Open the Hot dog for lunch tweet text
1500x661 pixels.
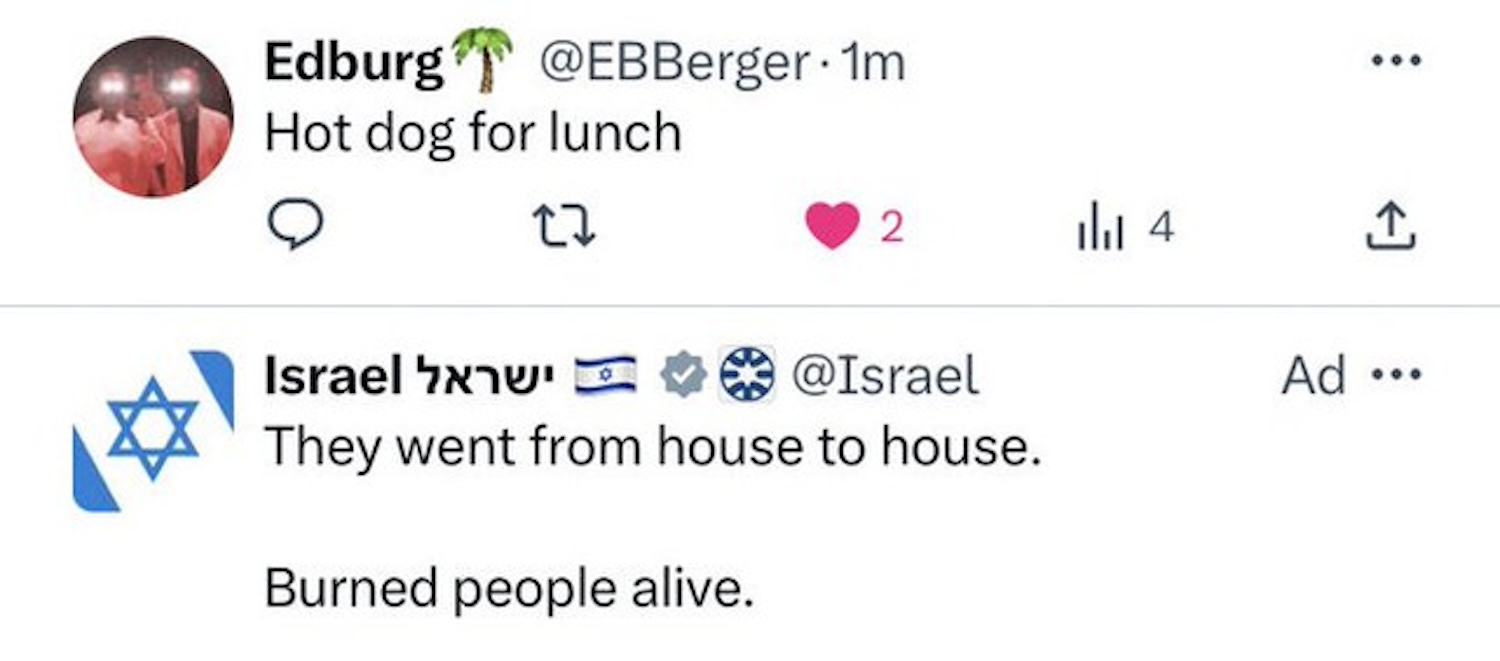[472, 133]
